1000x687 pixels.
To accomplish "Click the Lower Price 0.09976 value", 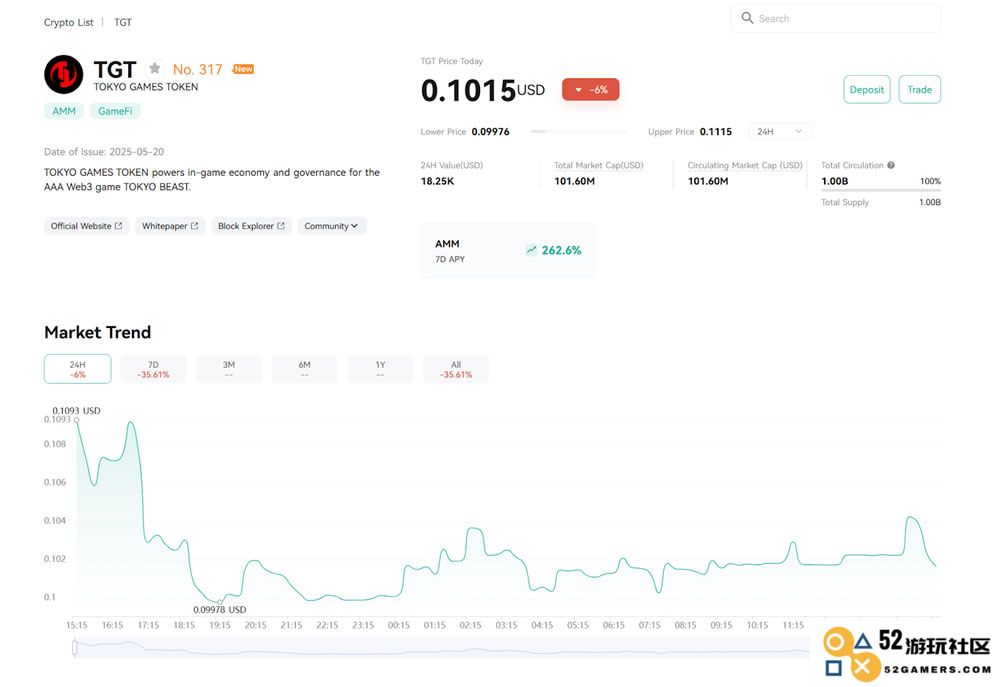I will 490,131.
